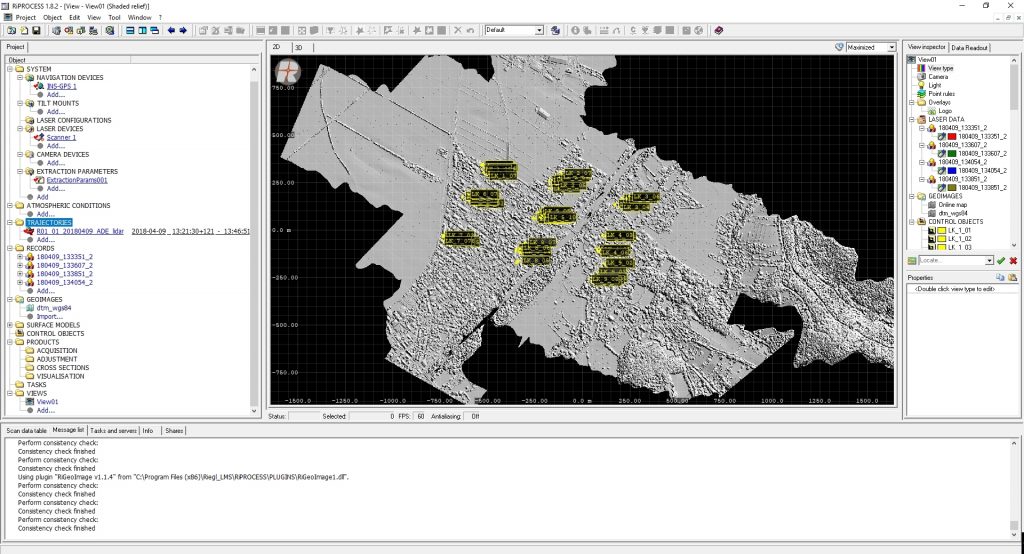Click the View type icon in inspector
1024x554 pixels.
[921, 68]
